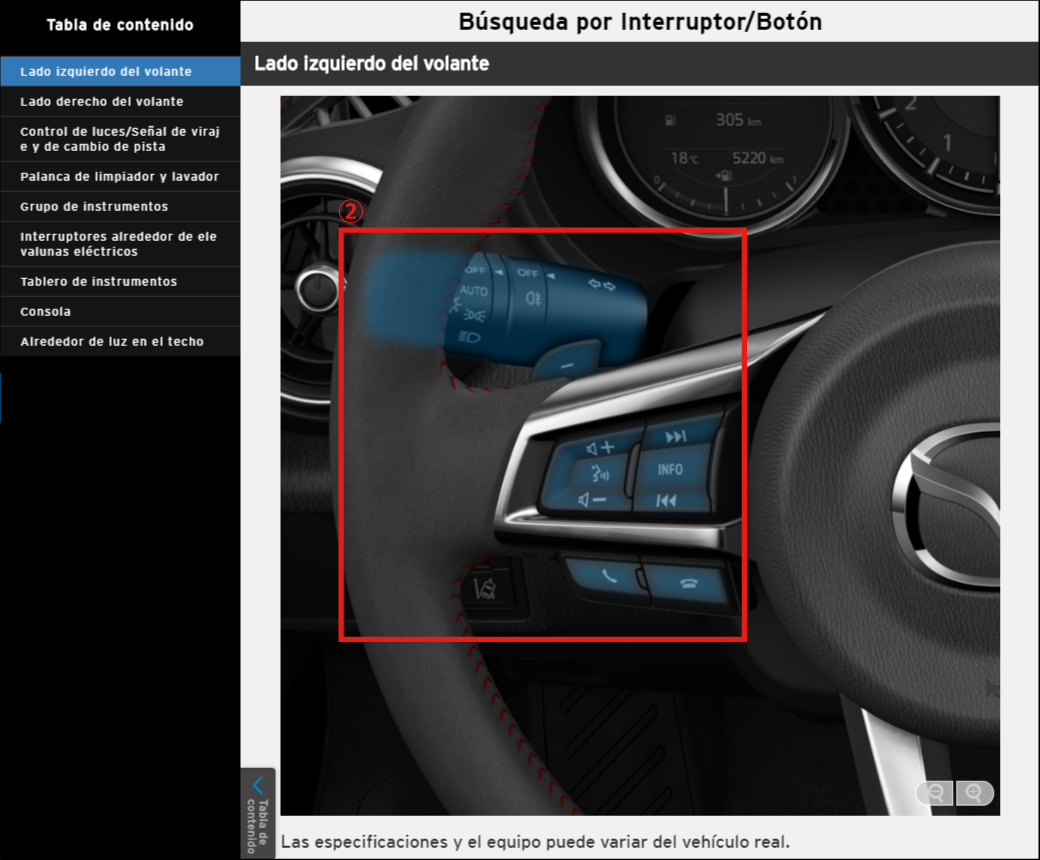The width and height of the screenshot is (1040, 860).
Task: Open Grupo de instrumentos section
Action: click(x=94, y=207)
